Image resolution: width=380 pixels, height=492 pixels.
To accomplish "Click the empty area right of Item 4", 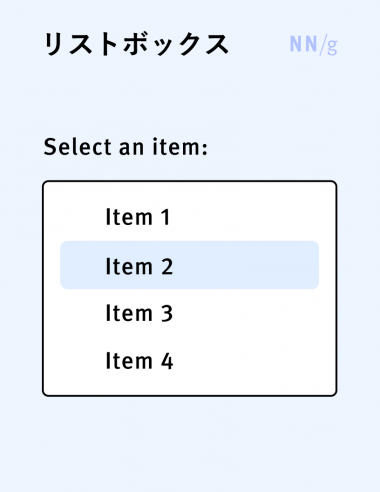I will tap(246, 361).
